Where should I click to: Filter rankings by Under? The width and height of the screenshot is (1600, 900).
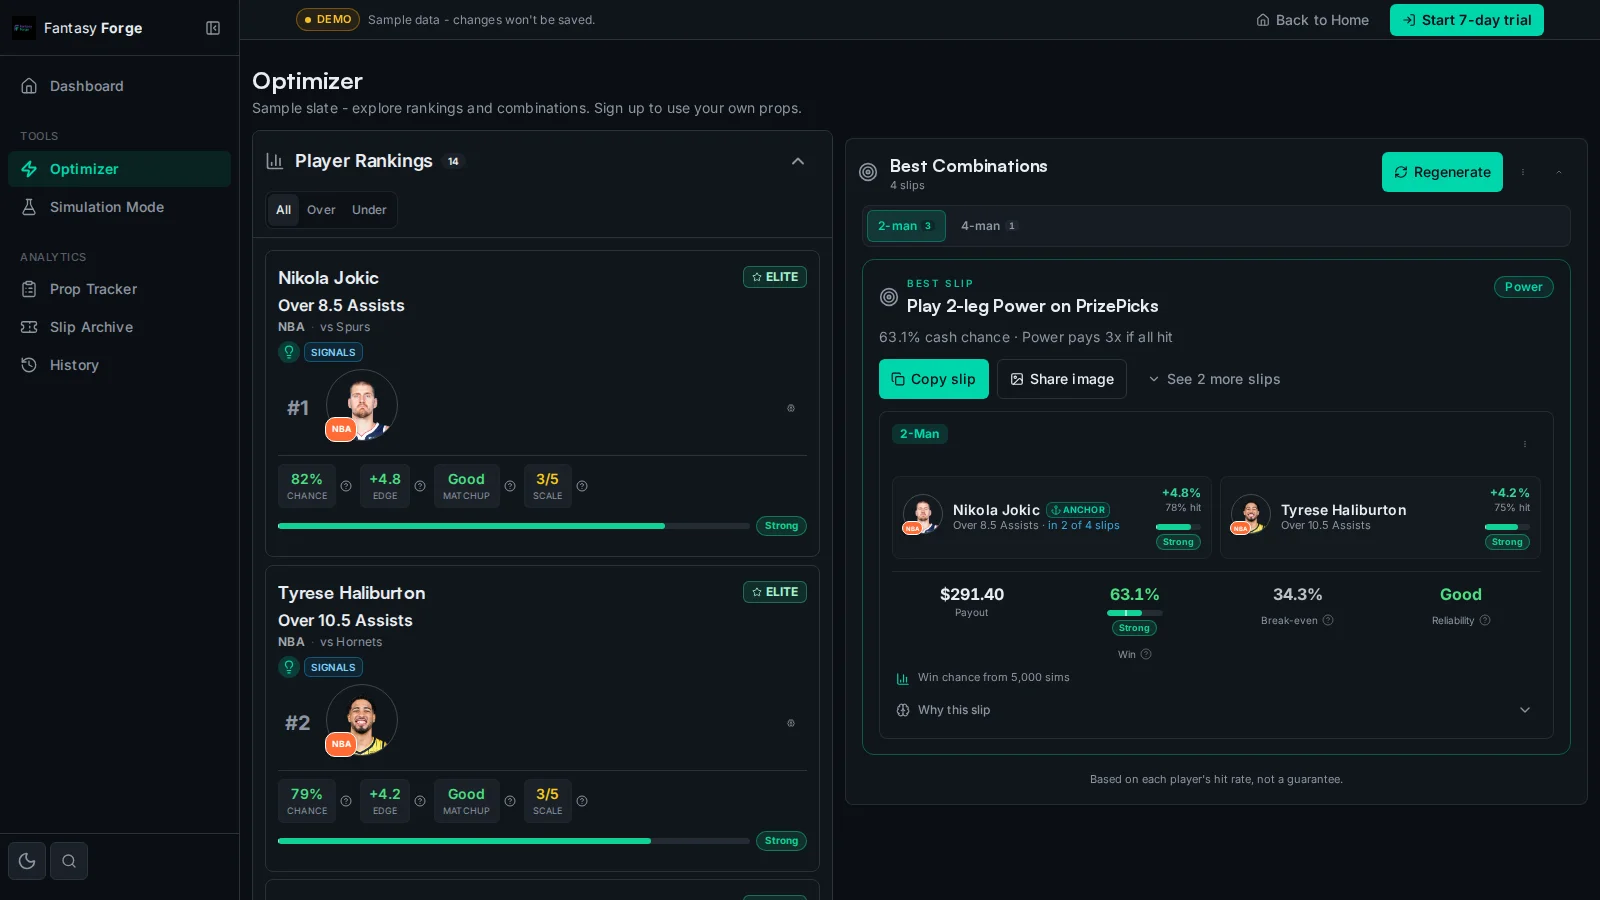point(369,210)
